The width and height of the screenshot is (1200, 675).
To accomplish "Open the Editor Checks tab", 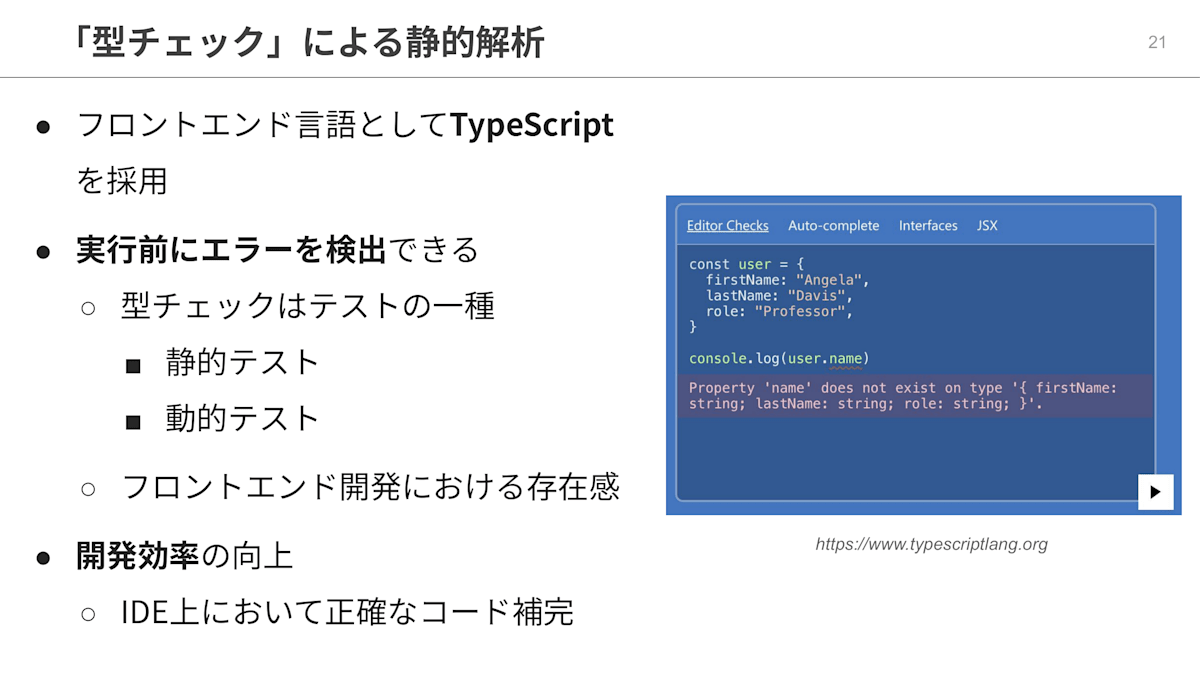I will pyautogui.click(x=727, y=226).
